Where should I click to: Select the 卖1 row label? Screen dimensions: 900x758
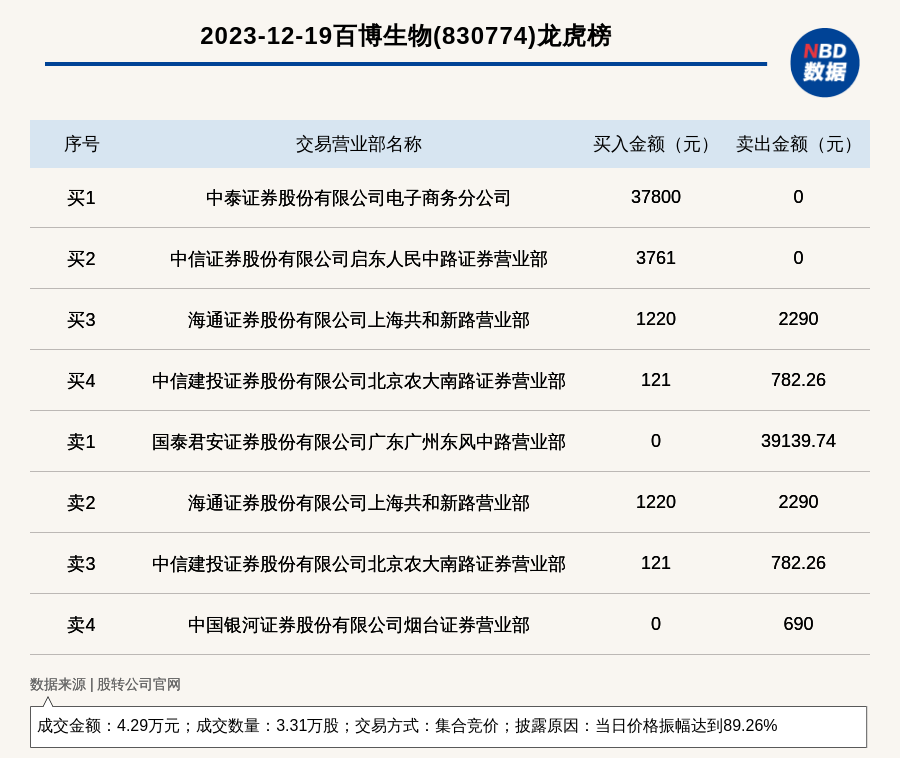click(x=82, y=442)
